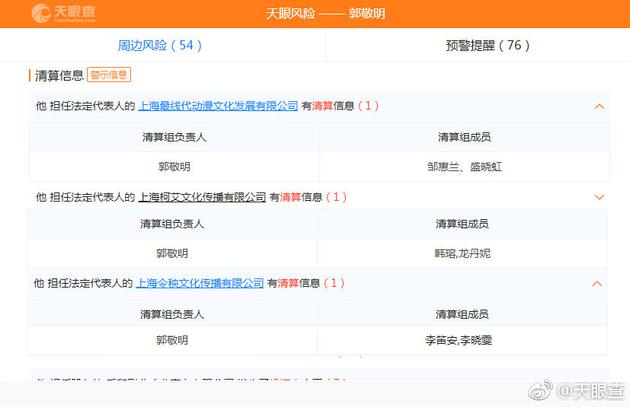Switch to 预警提醒 (76) tab
Viewport: 630px width, 407px height.
(x=487, y=45)
